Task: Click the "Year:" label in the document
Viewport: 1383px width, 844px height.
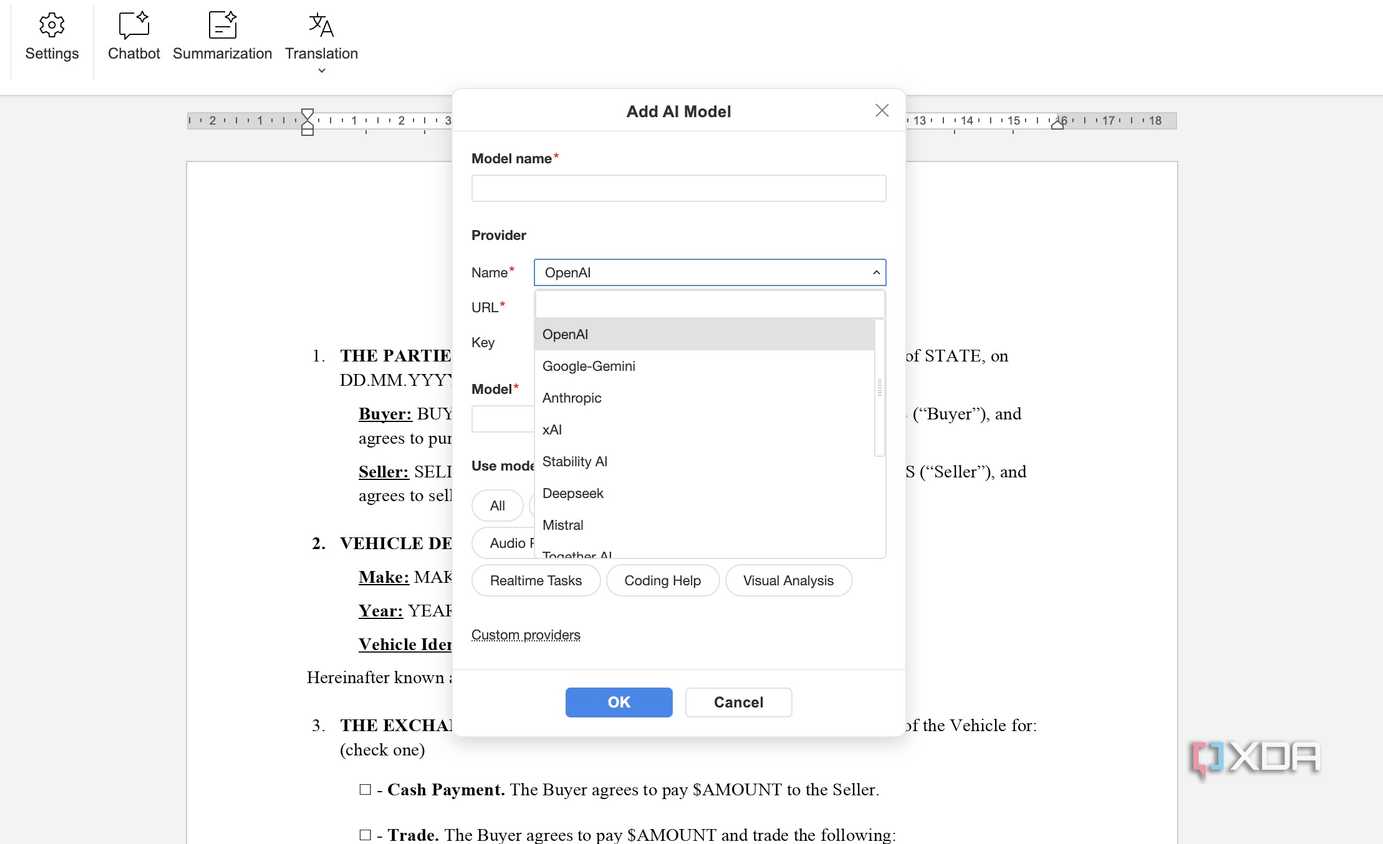Action: [381, 611]
